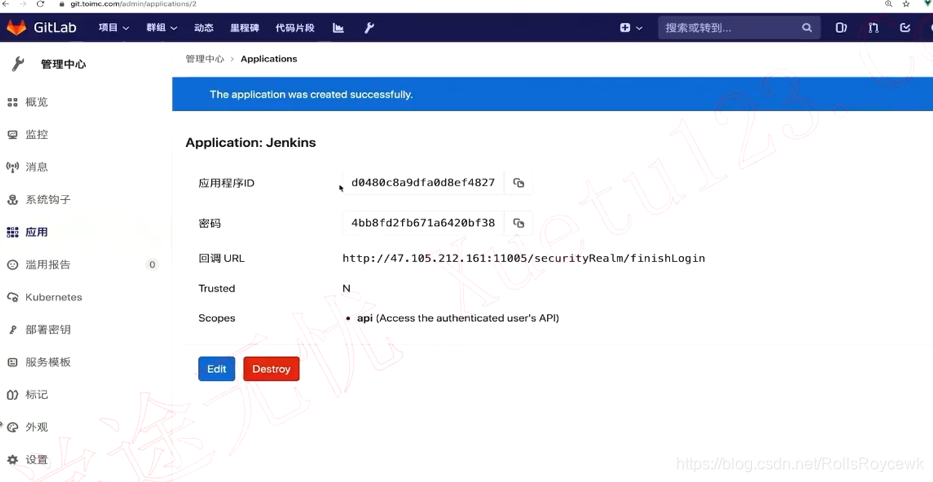Open issues icon in top navbar
933x482 pixels.
841,27
